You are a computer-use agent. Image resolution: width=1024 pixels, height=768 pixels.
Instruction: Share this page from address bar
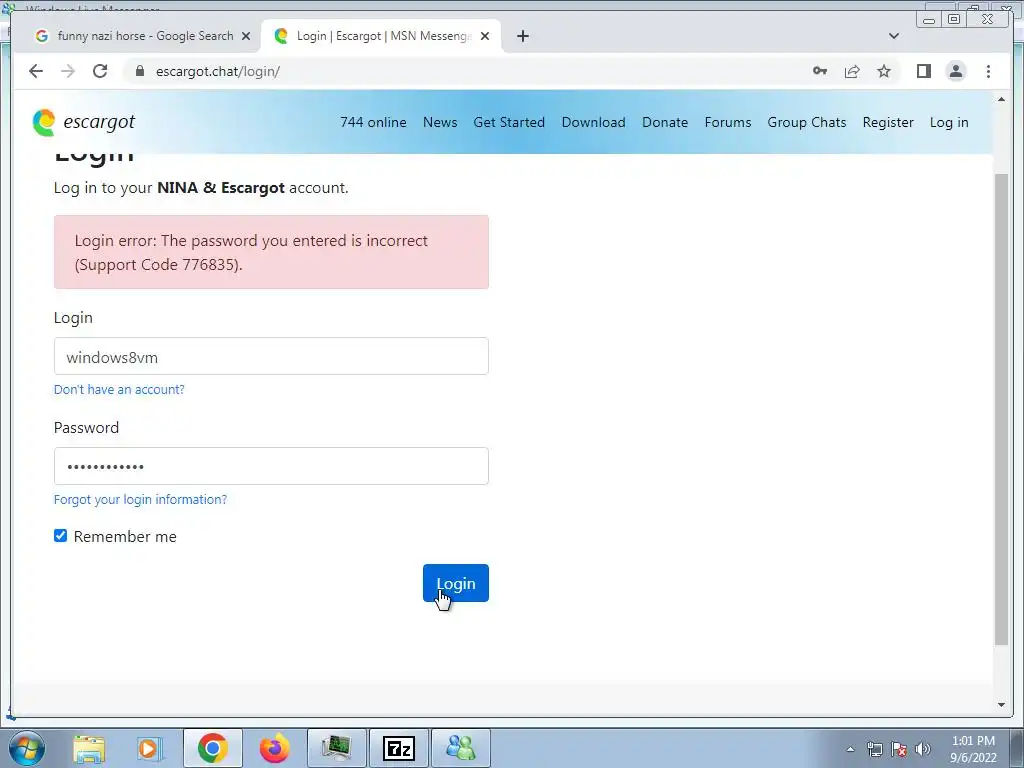[x=852, y=71]
